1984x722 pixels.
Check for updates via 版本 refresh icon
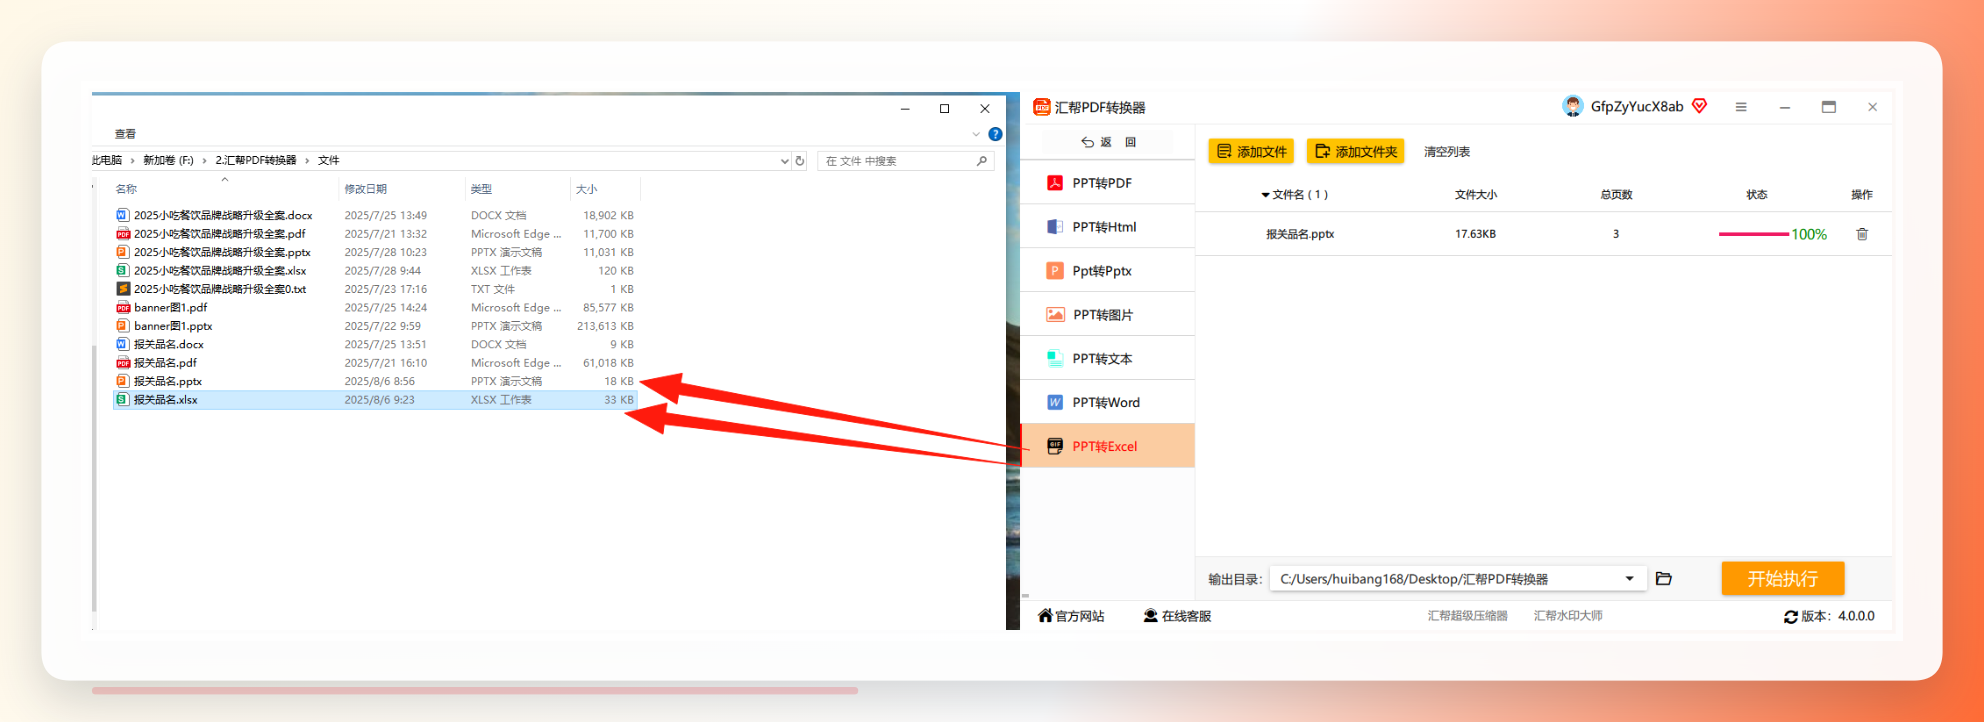pyautogui.click(x=1791, y=617)
